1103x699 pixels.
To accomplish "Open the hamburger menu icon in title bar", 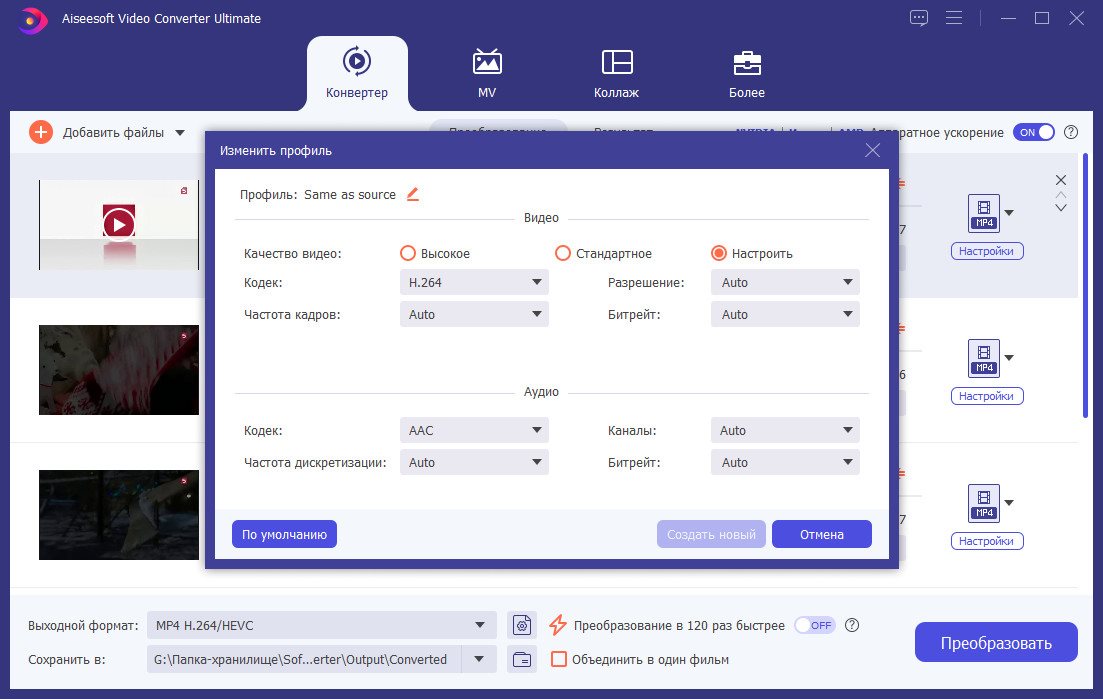I will tap(954, 18).
